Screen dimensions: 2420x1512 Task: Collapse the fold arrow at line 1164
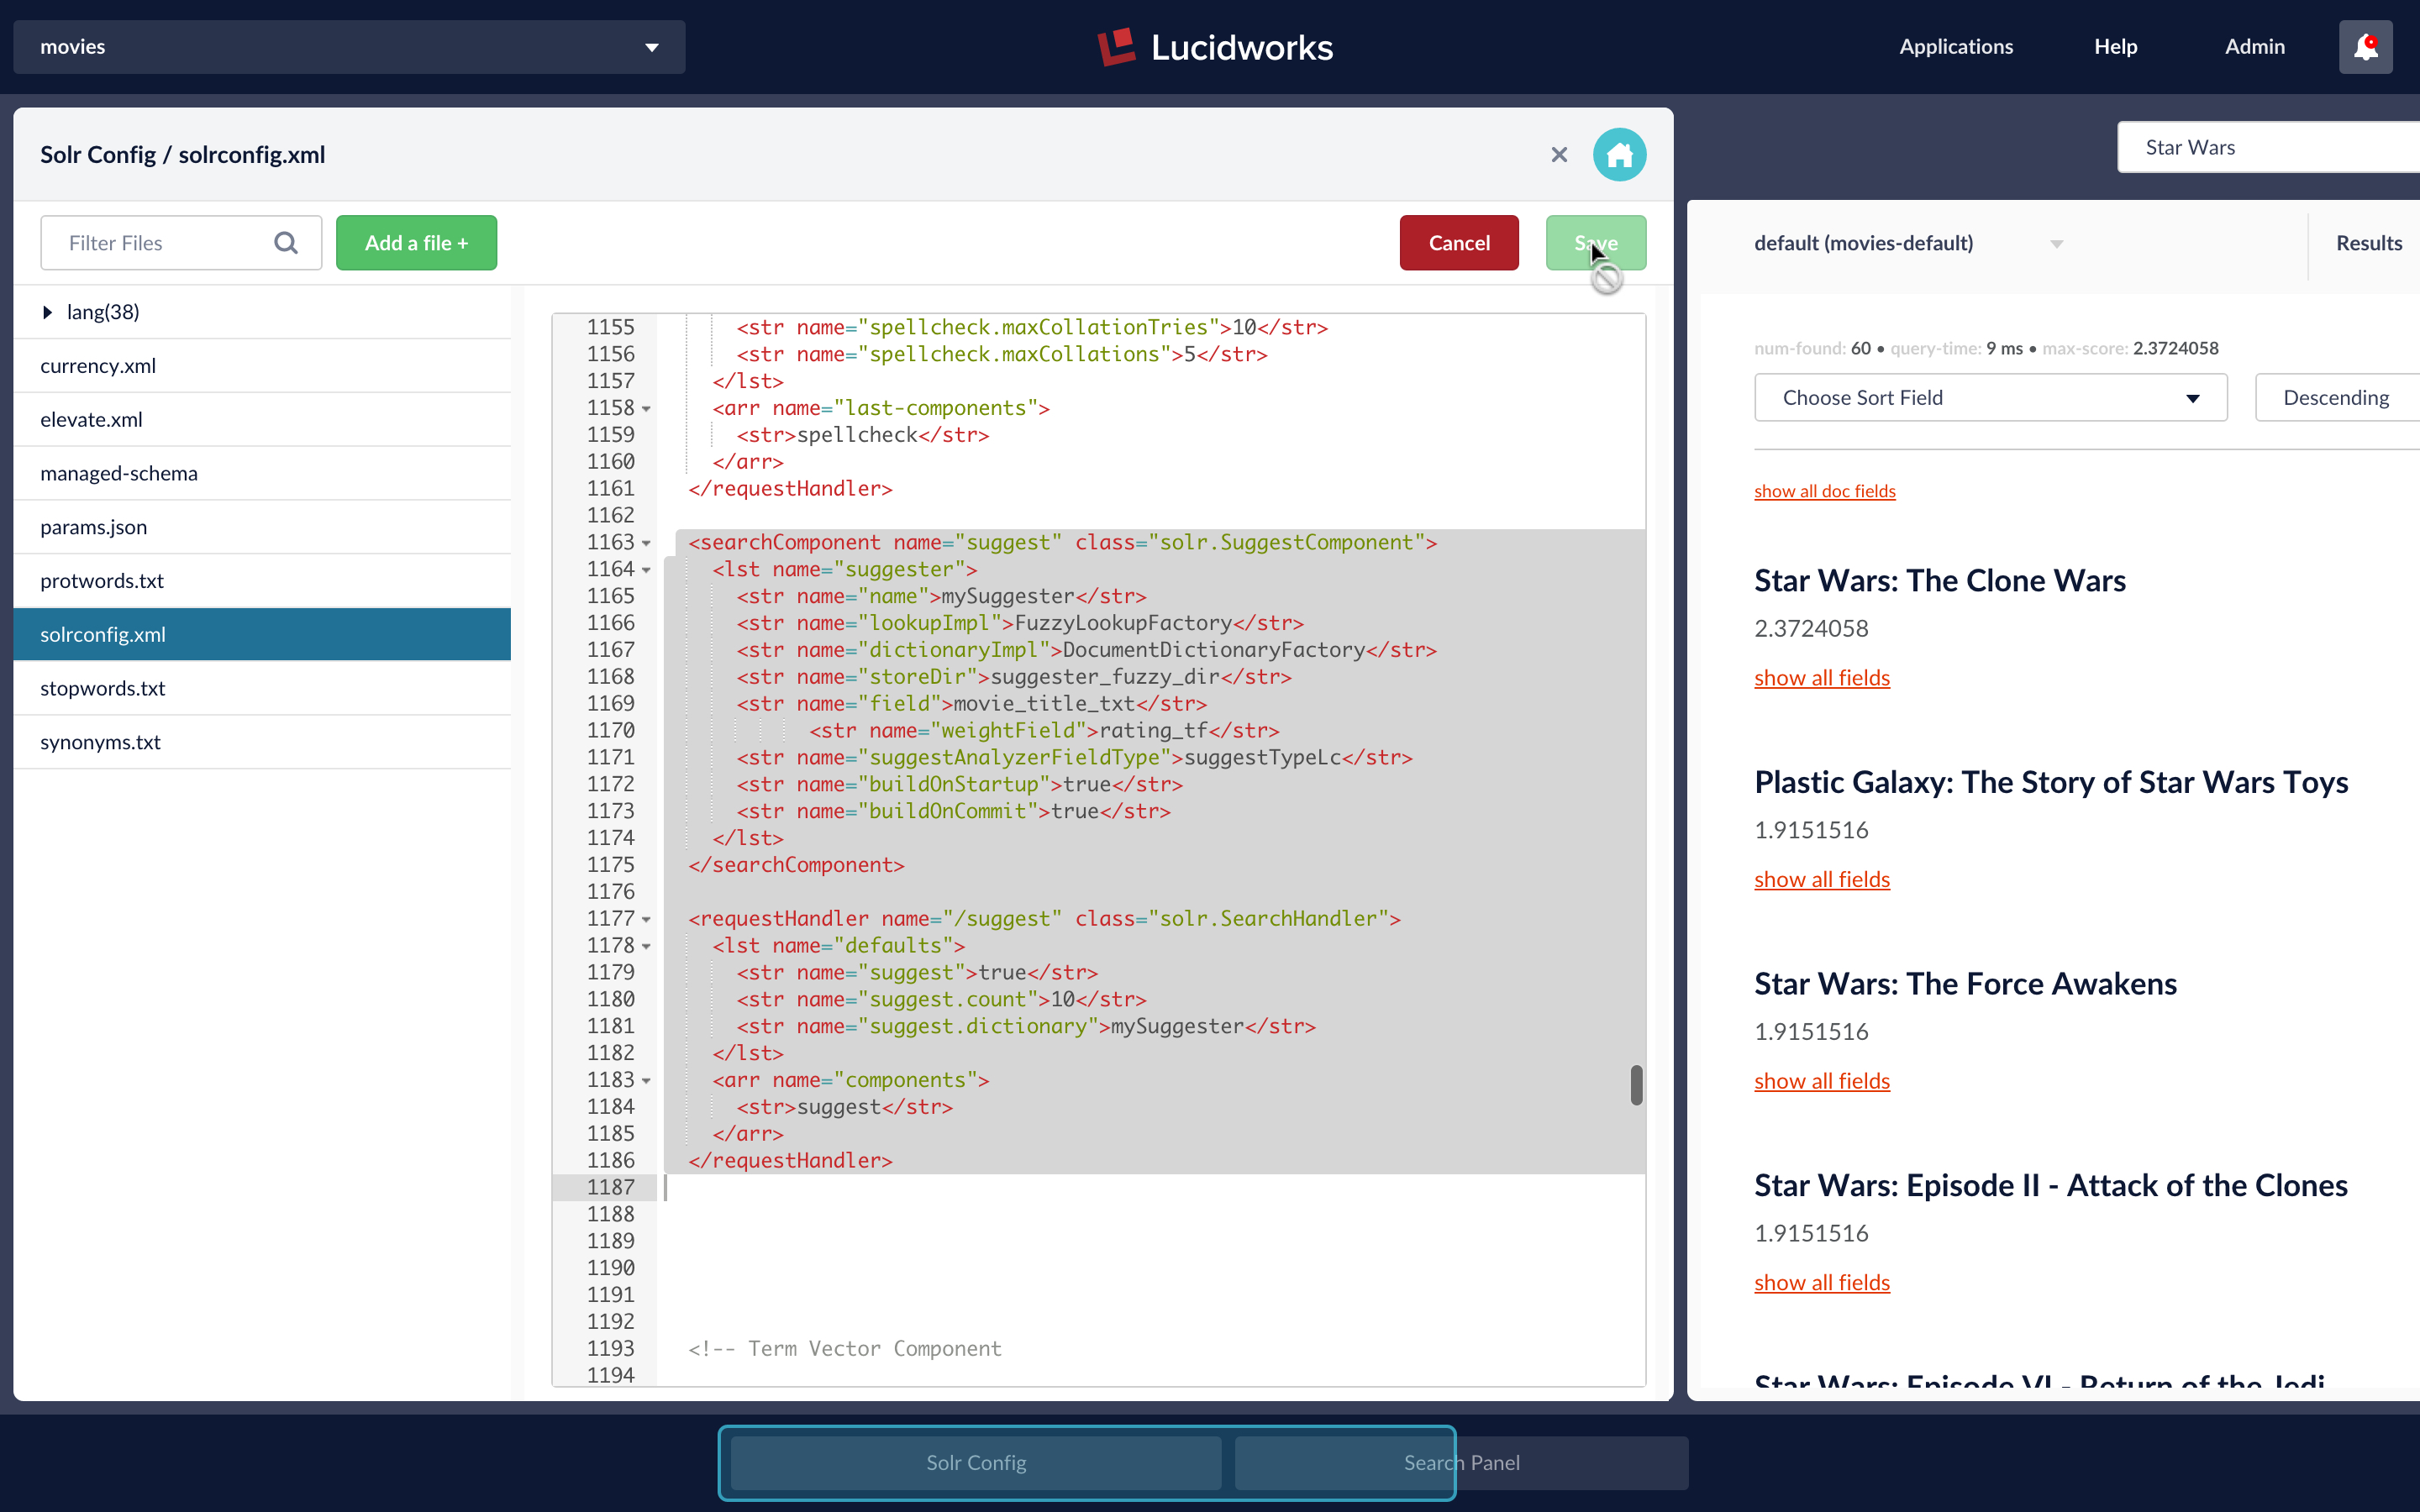pos(646,570)
